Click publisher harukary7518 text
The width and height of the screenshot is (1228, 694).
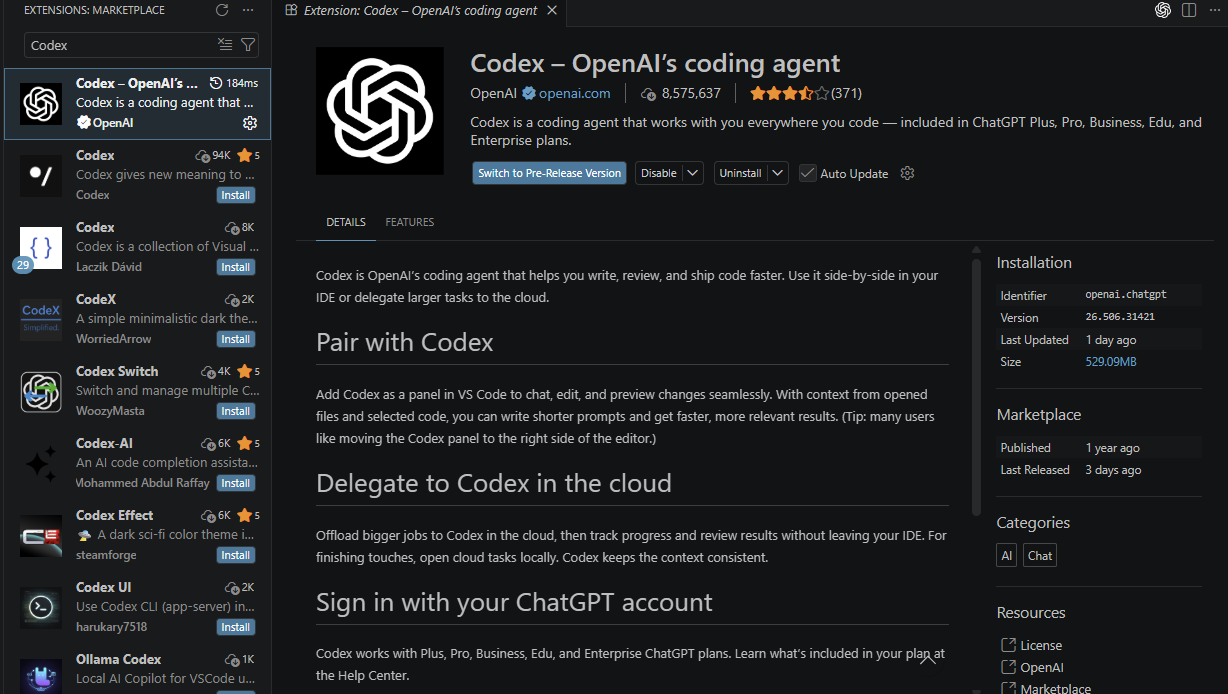pos(111,627)
